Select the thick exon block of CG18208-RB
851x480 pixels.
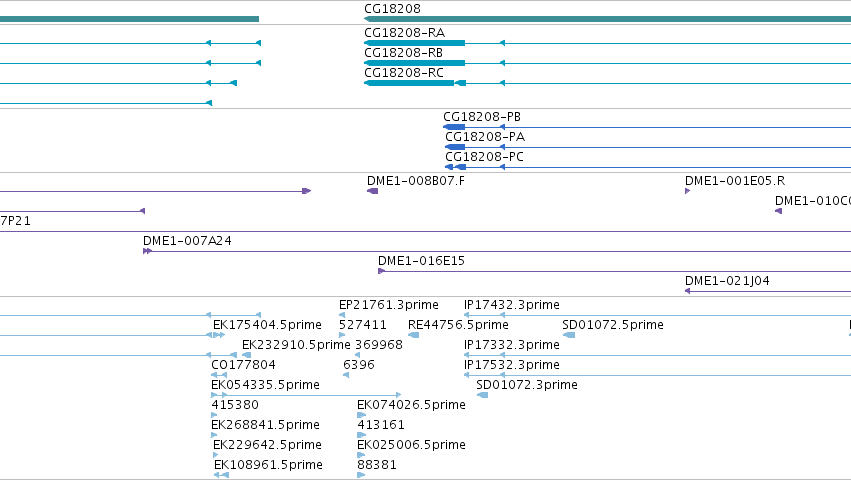click(415, 63)
